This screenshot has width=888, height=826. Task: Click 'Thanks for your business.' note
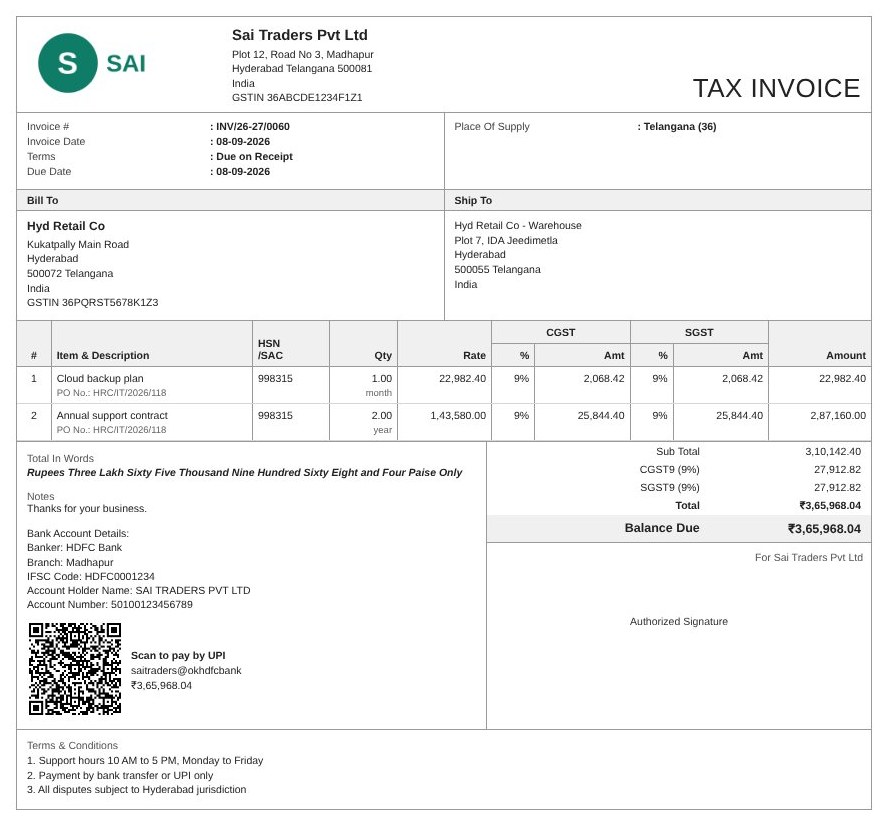click(87, 508)
